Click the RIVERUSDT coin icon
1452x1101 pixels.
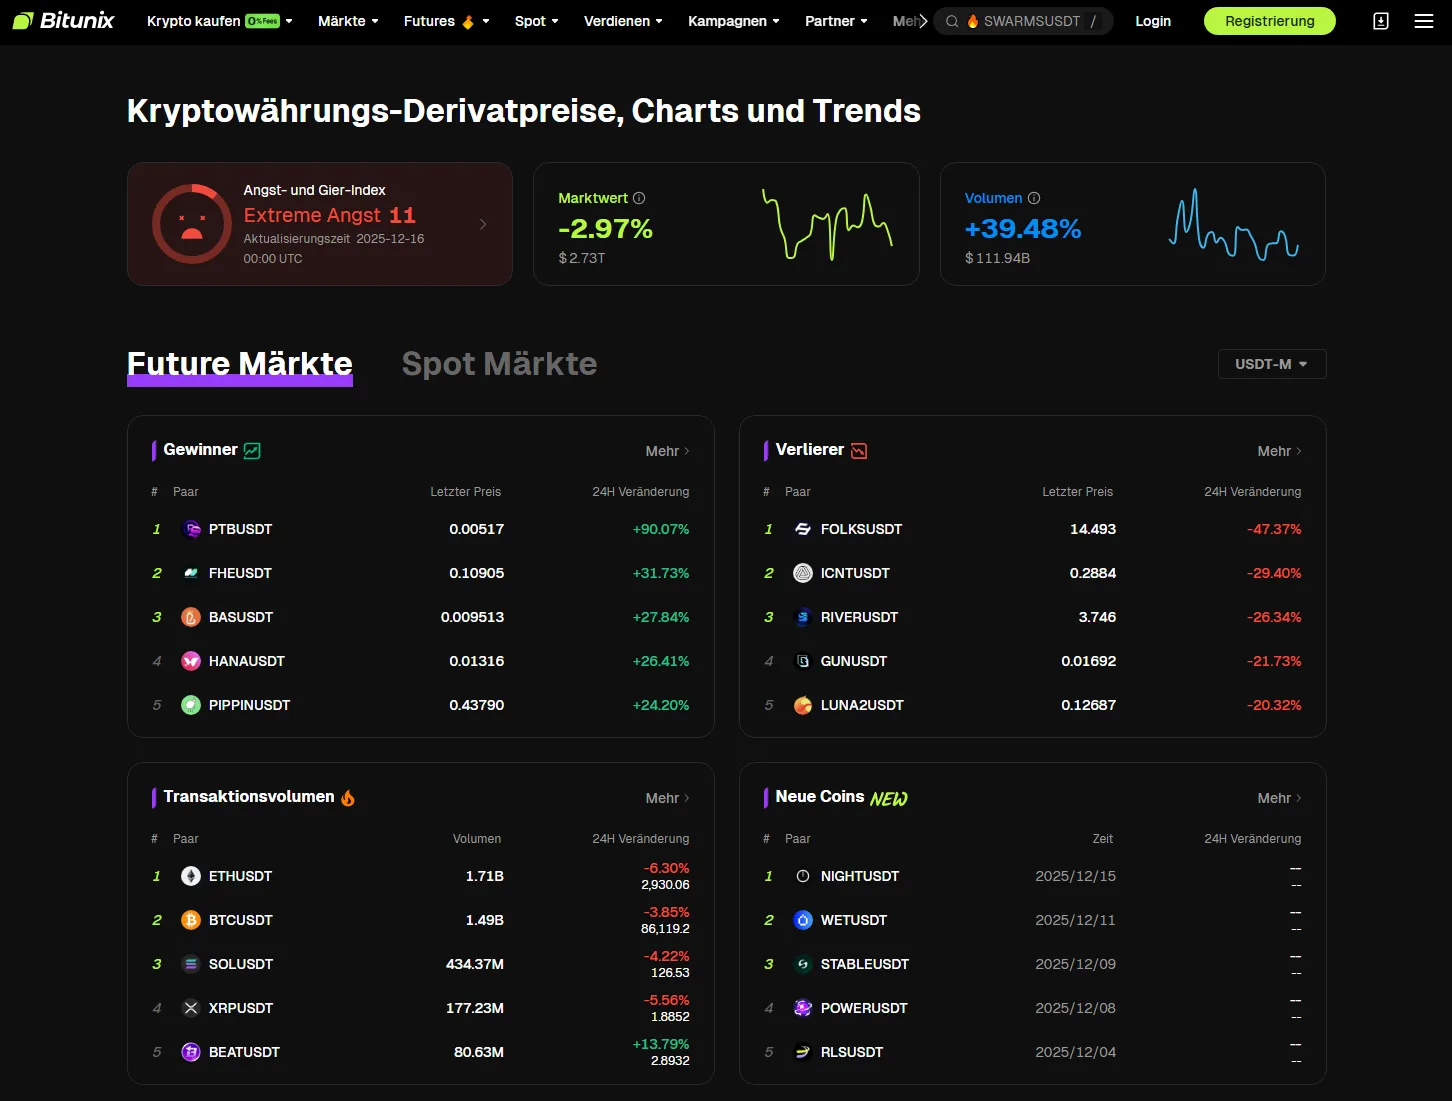click(x=803, y=617)
